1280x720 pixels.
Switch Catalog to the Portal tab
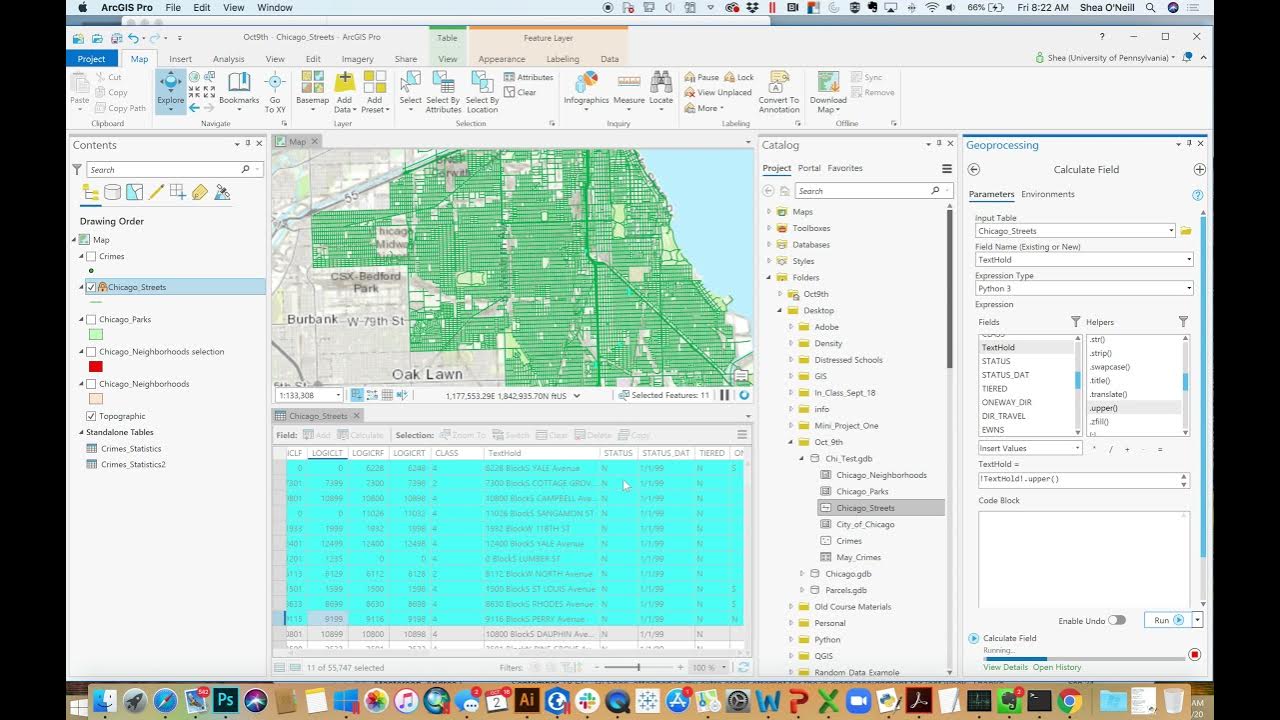click(809, 168)
